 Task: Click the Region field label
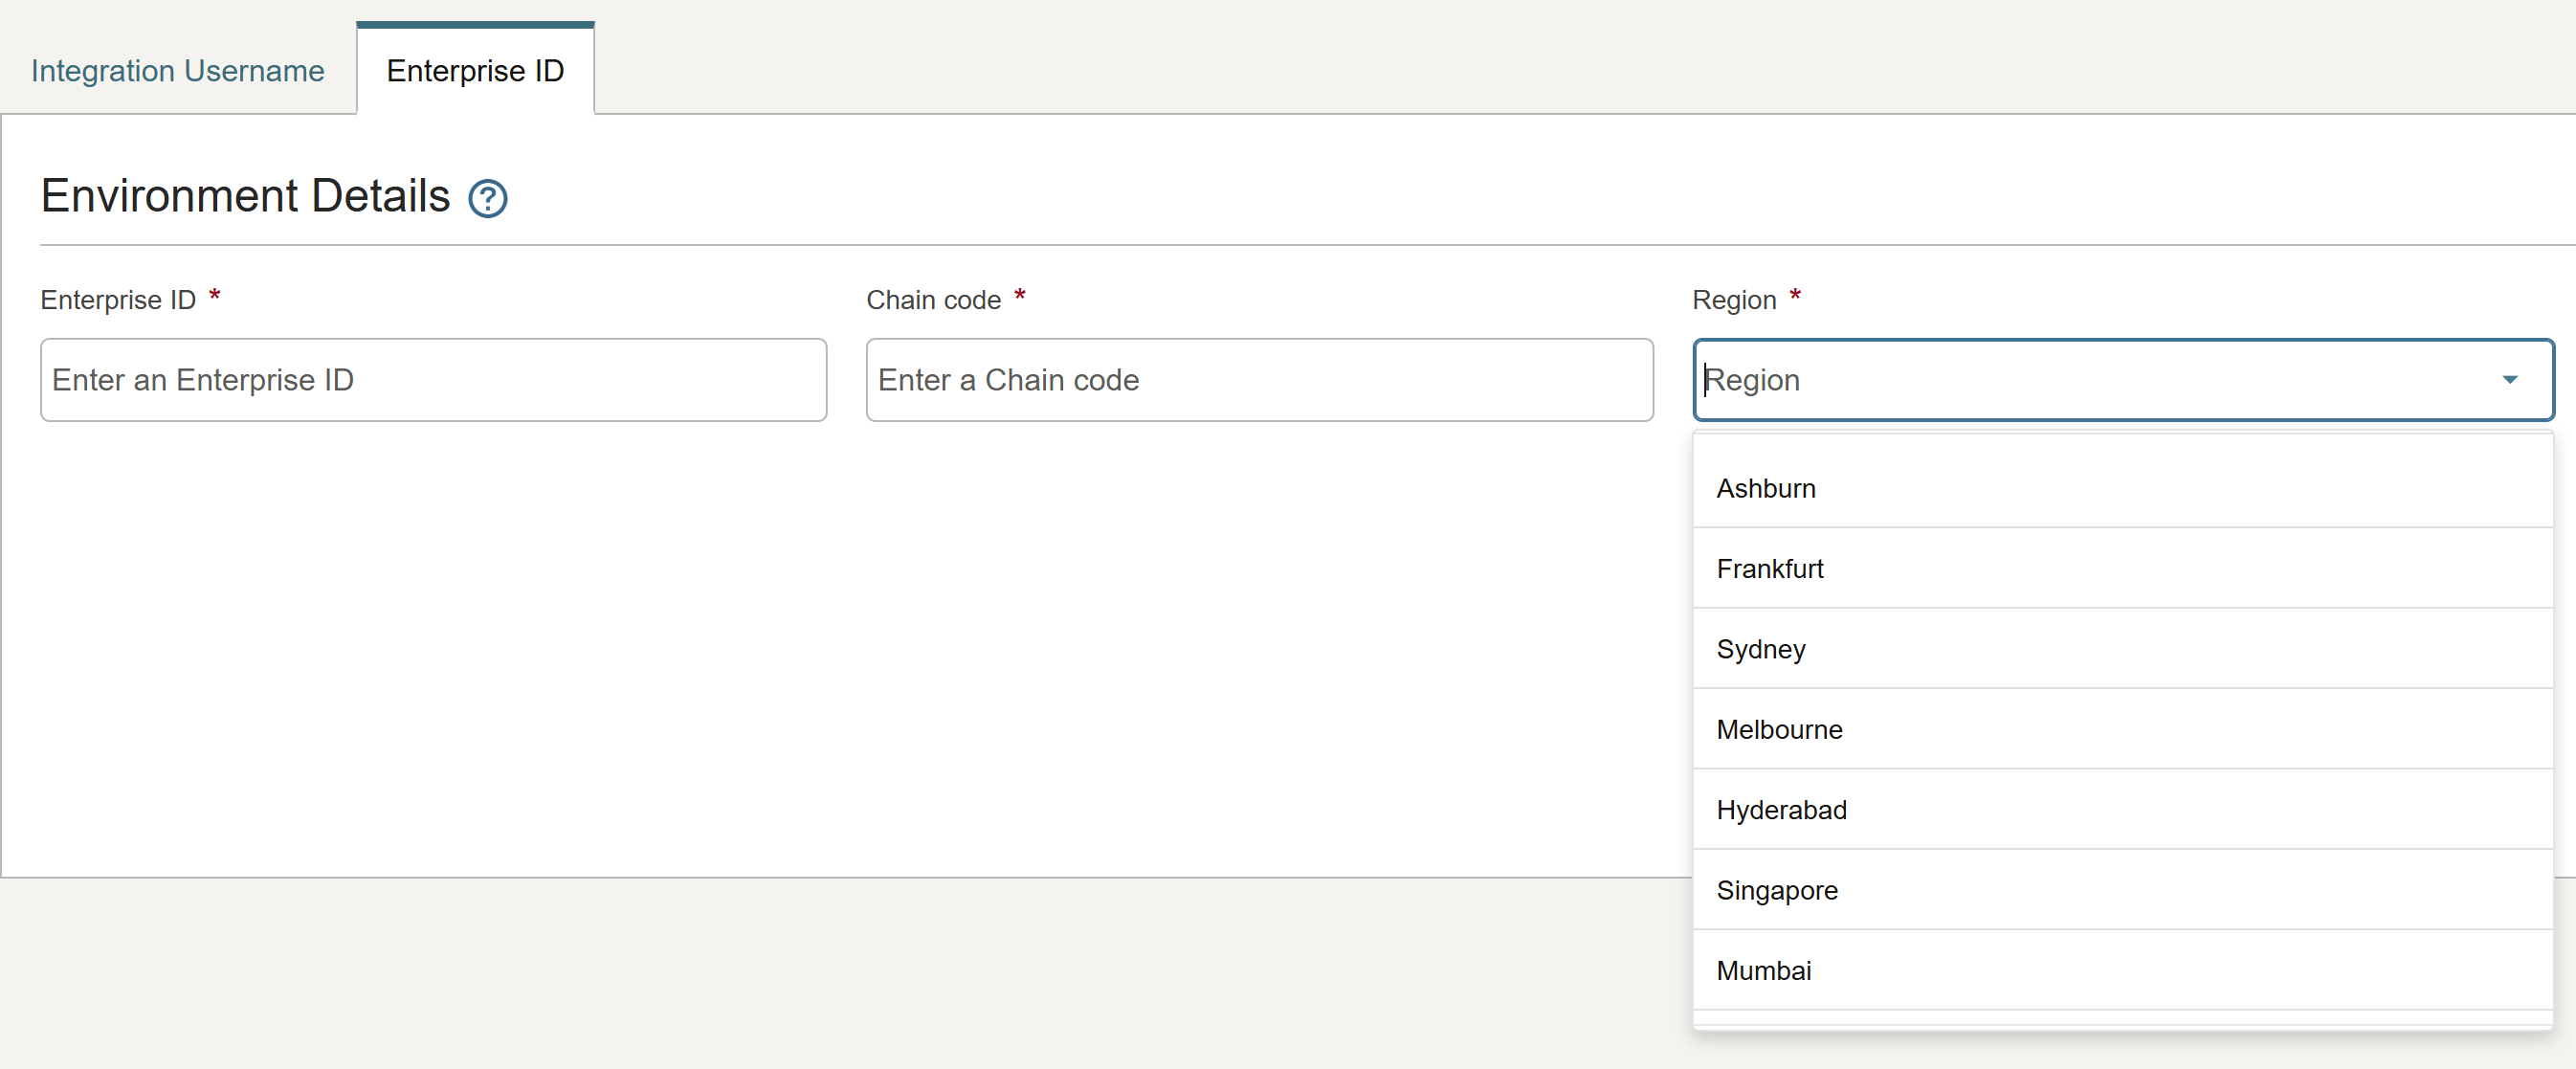point(1733,300)
